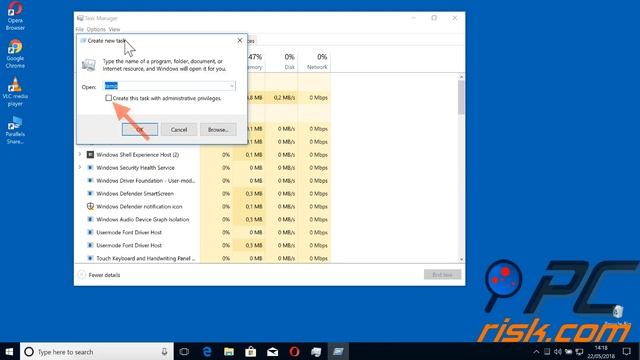
Task: Open the dropdown arrow in the Open field
Action: (x=231, y=86)
